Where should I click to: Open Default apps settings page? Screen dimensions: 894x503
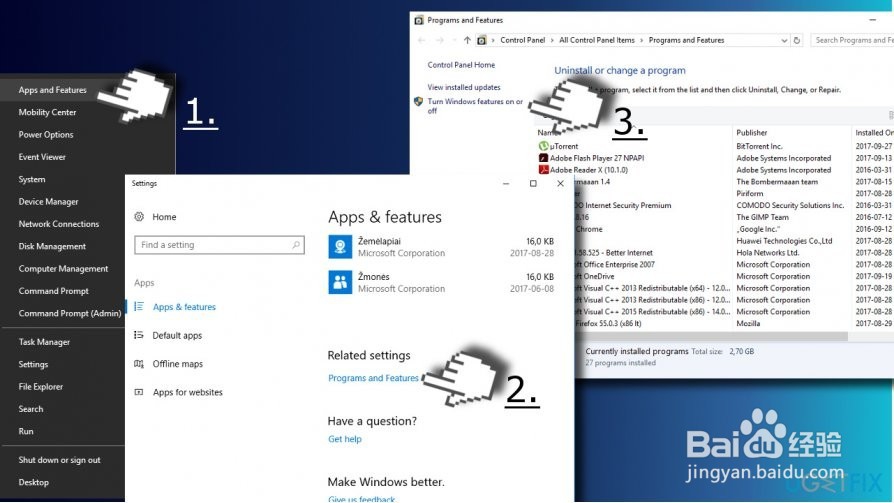(177, 335)
